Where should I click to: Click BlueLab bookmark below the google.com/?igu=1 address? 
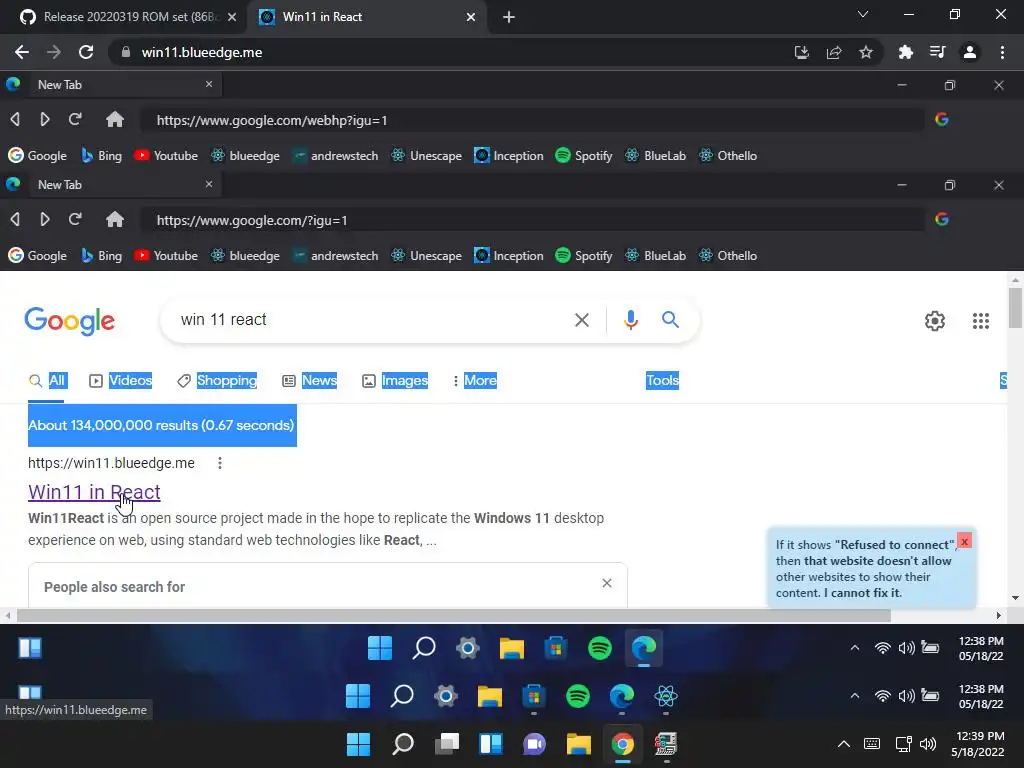[x=656, y=255]
